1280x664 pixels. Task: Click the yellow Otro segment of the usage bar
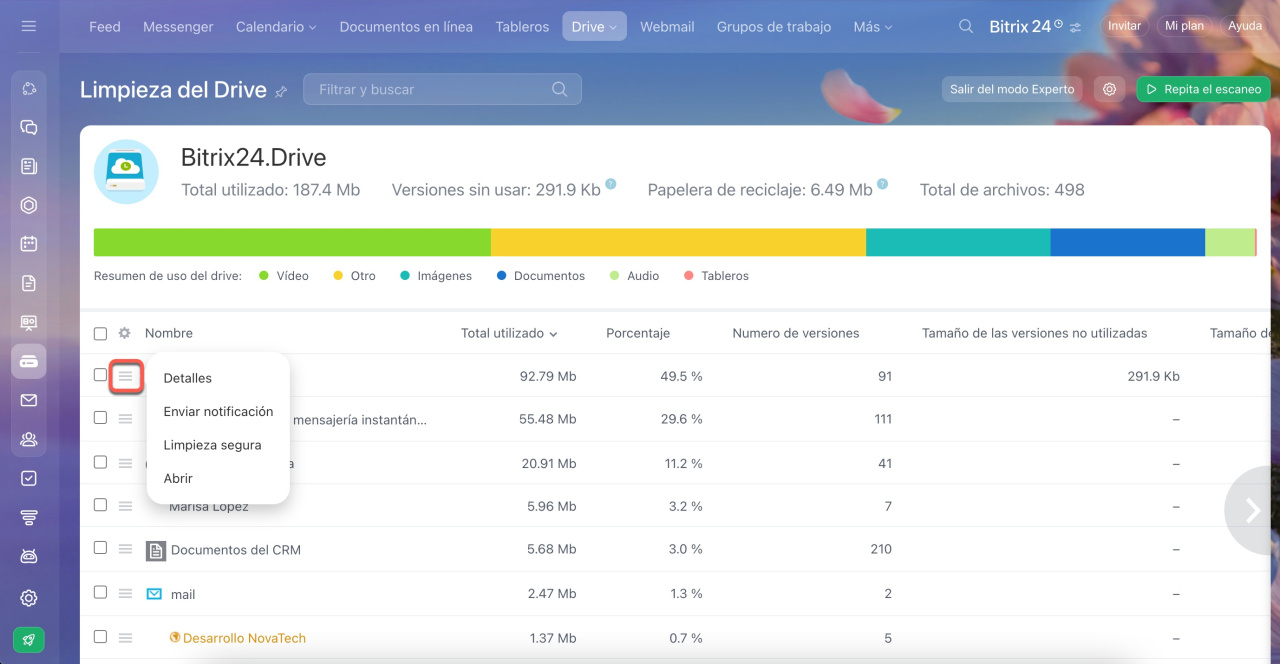[x=678, y=242]
